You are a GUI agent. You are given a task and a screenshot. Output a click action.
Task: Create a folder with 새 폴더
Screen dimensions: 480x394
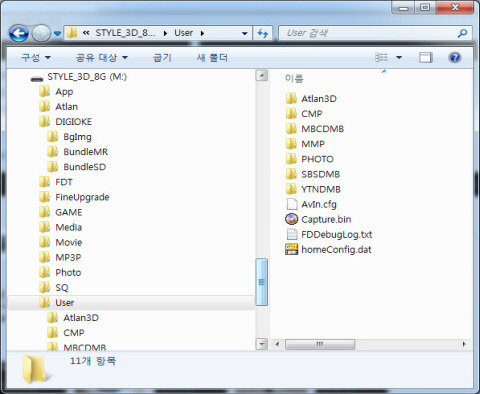coord(212,58)
